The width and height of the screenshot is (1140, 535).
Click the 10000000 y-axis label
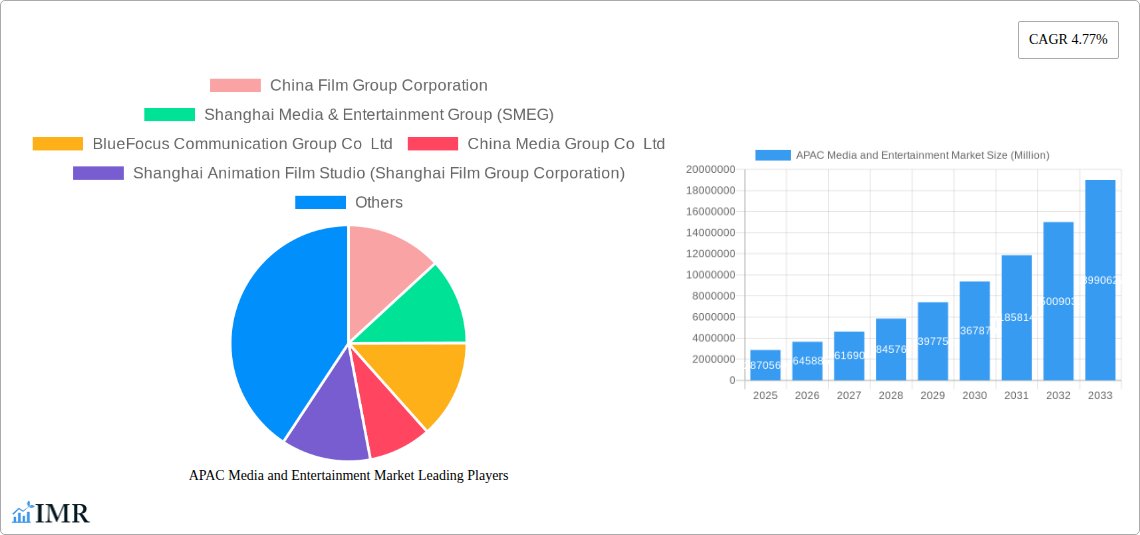pyautogui.click(x=710, y=275)
